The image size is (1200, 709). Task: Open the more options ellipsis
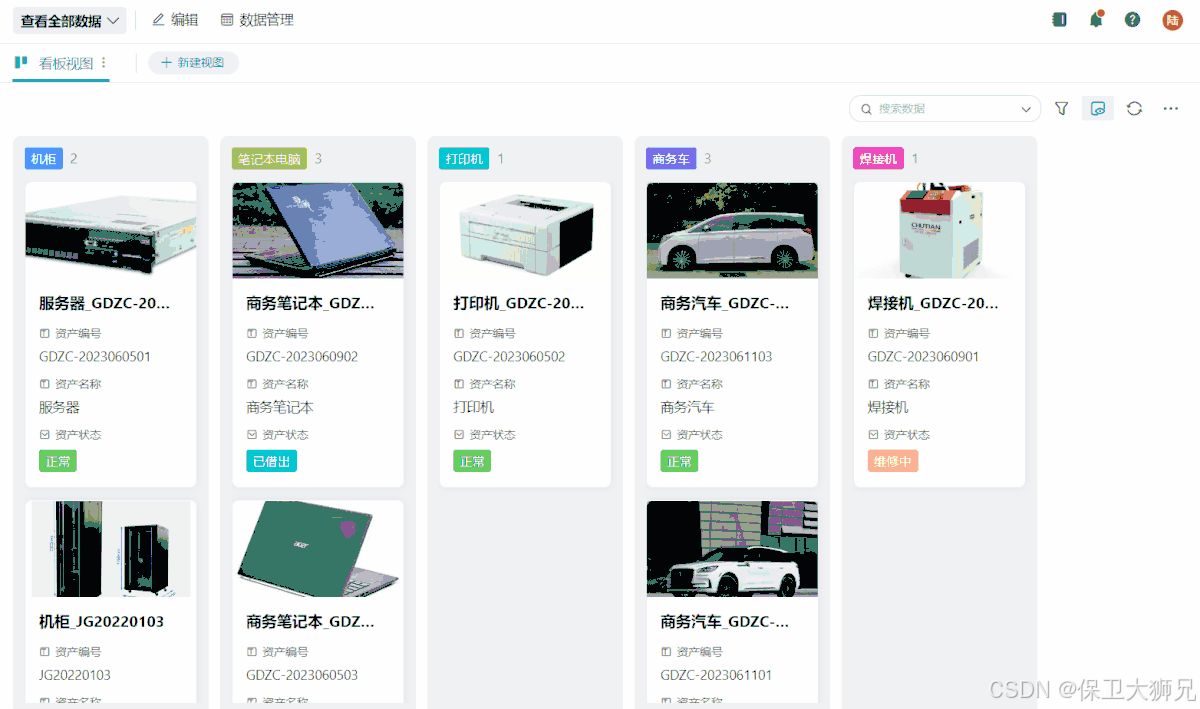point(1171,108)
